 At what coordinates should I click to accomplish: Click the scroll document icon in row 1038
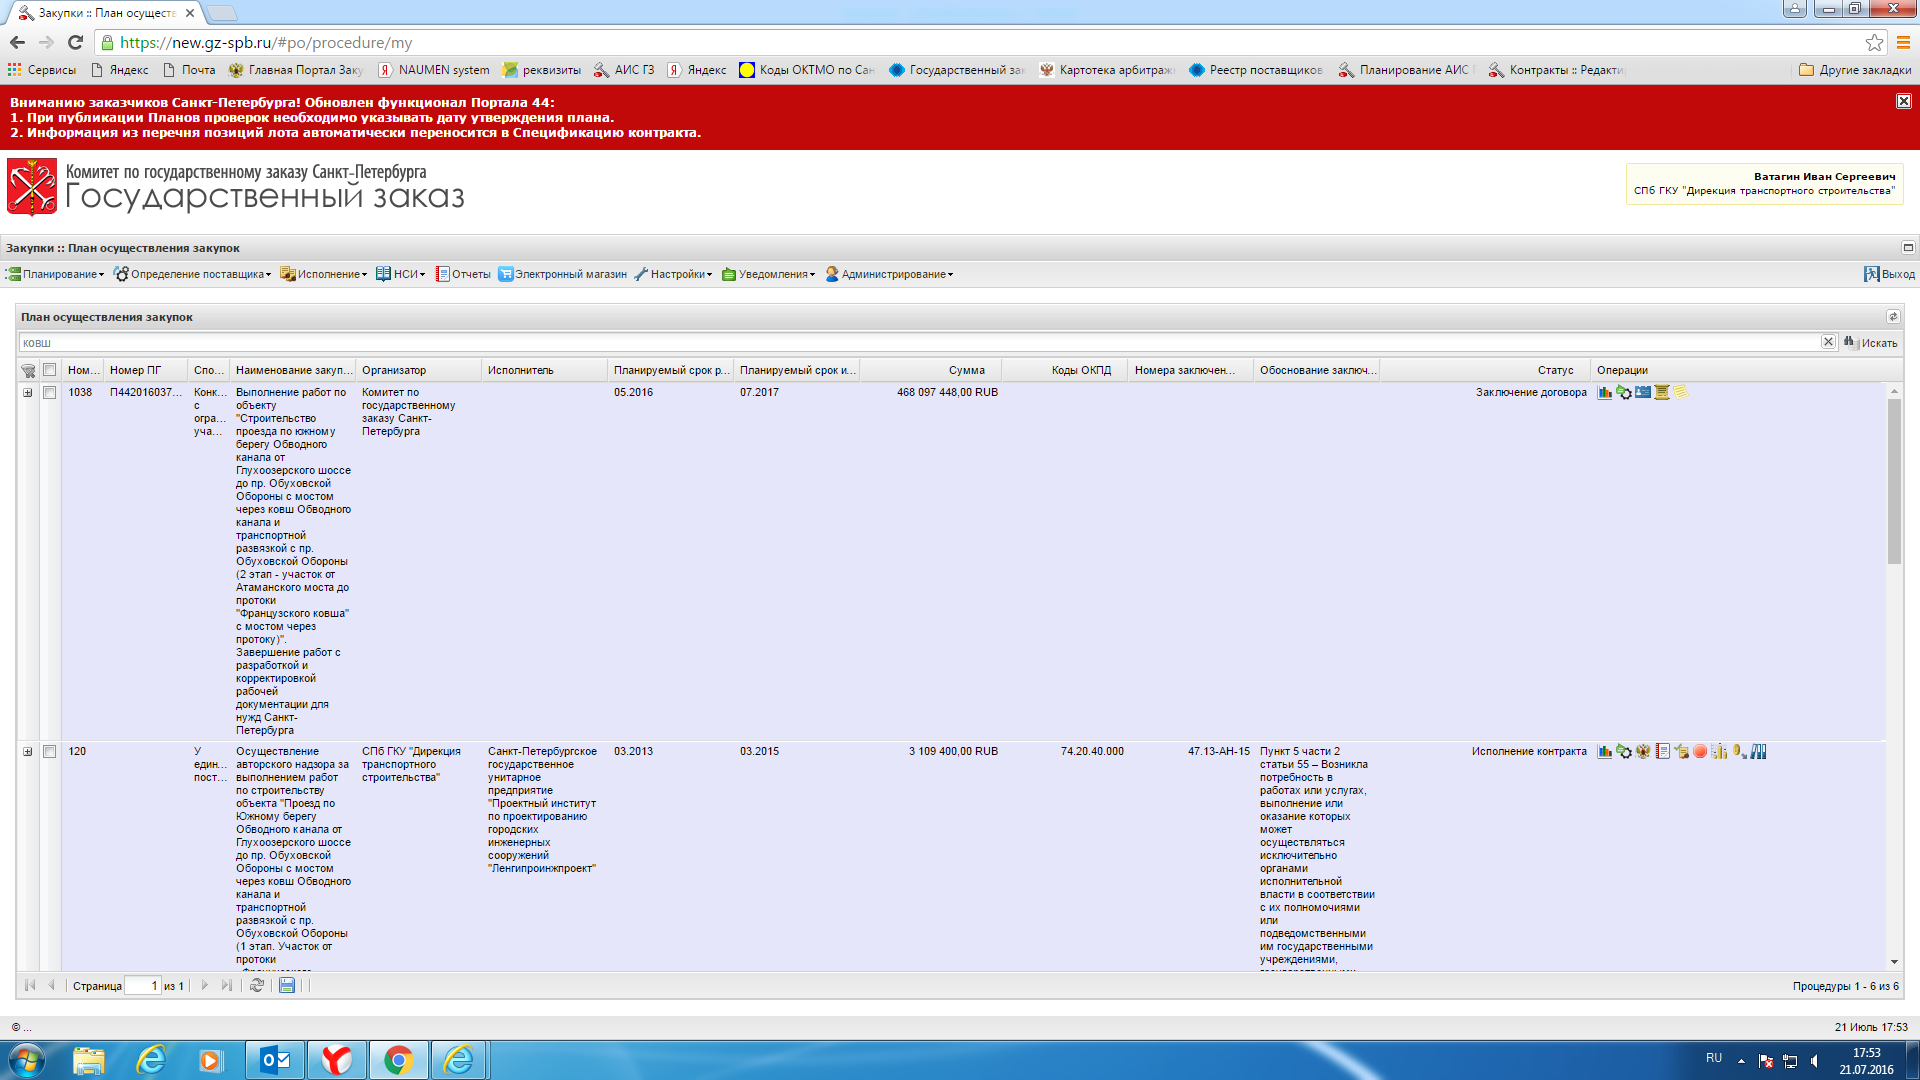tap(1662, 393)
